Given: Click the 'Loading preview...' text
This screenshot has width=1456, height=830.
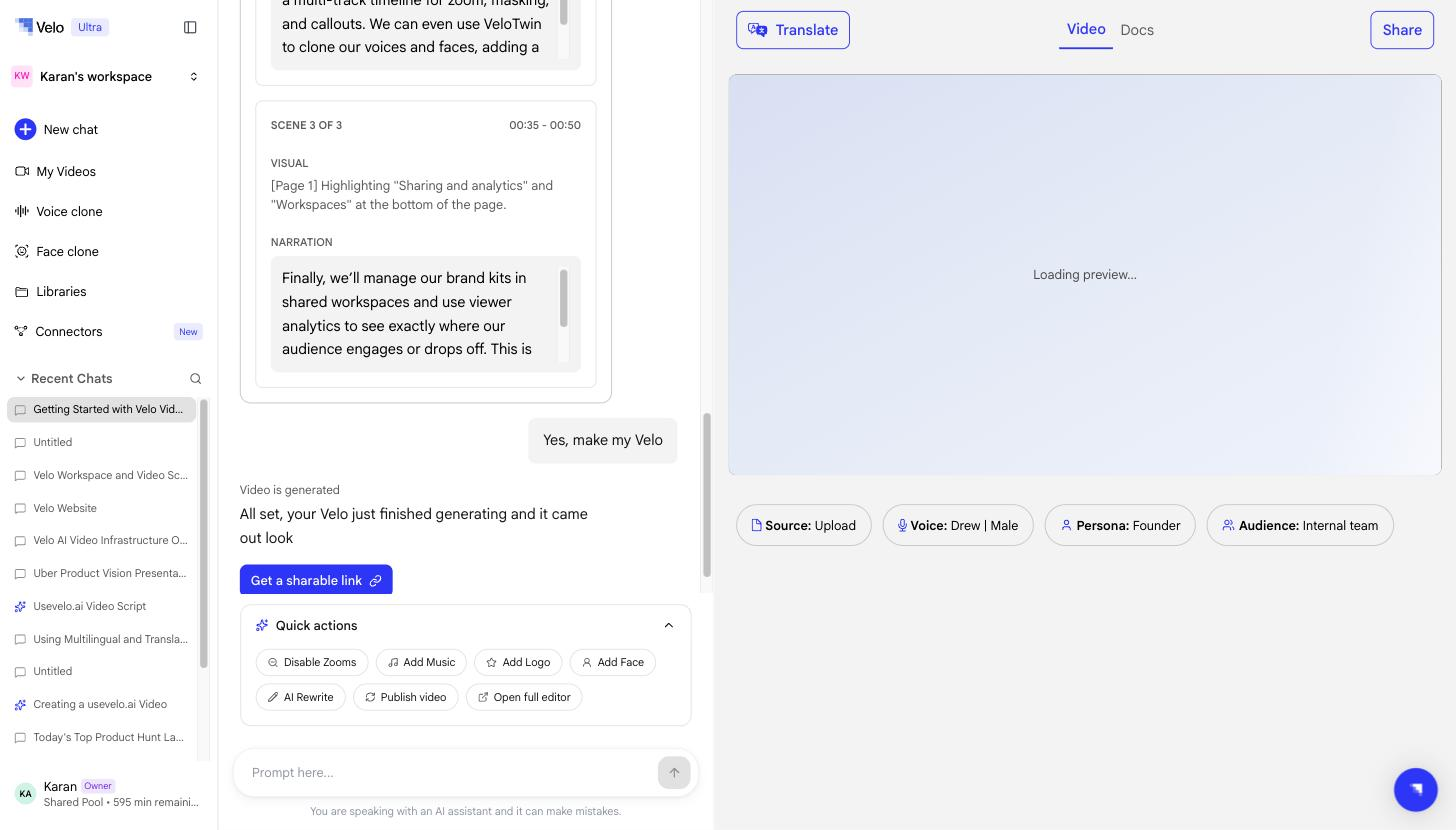Looking at the screenshot, I should 1085,274.
